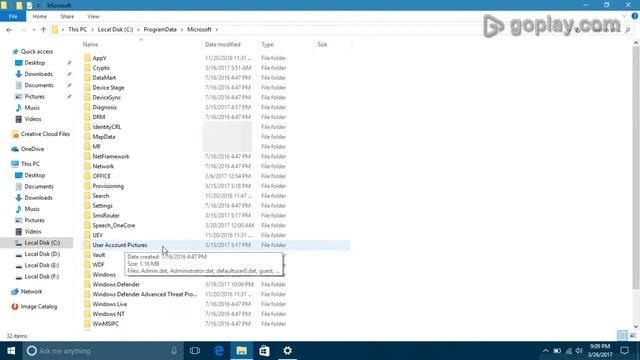This screenshot has height=360, width=640.
Task: Open the Share ribbon tab
Action: coord(67,16)
